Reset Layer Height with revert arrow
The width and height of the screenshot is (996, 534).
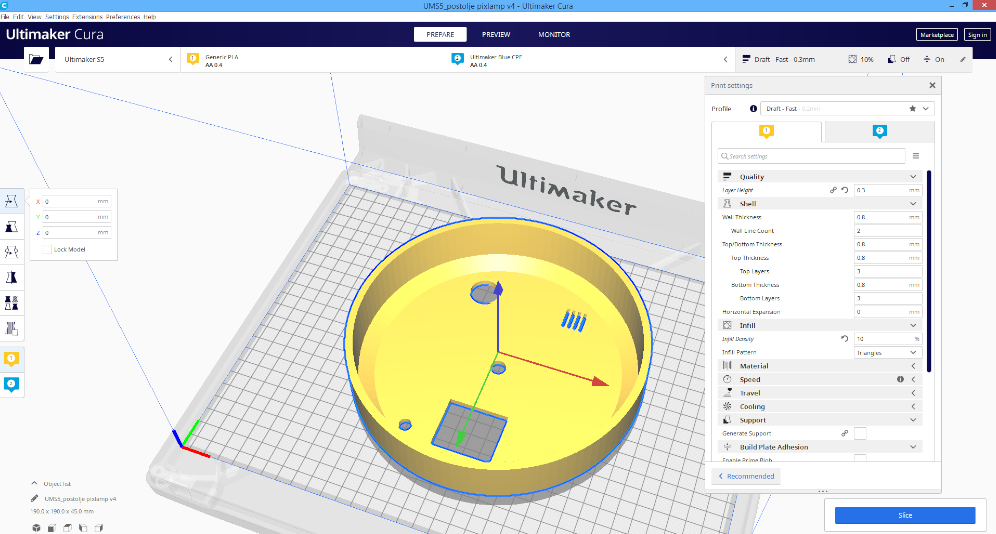pos(845,190)
